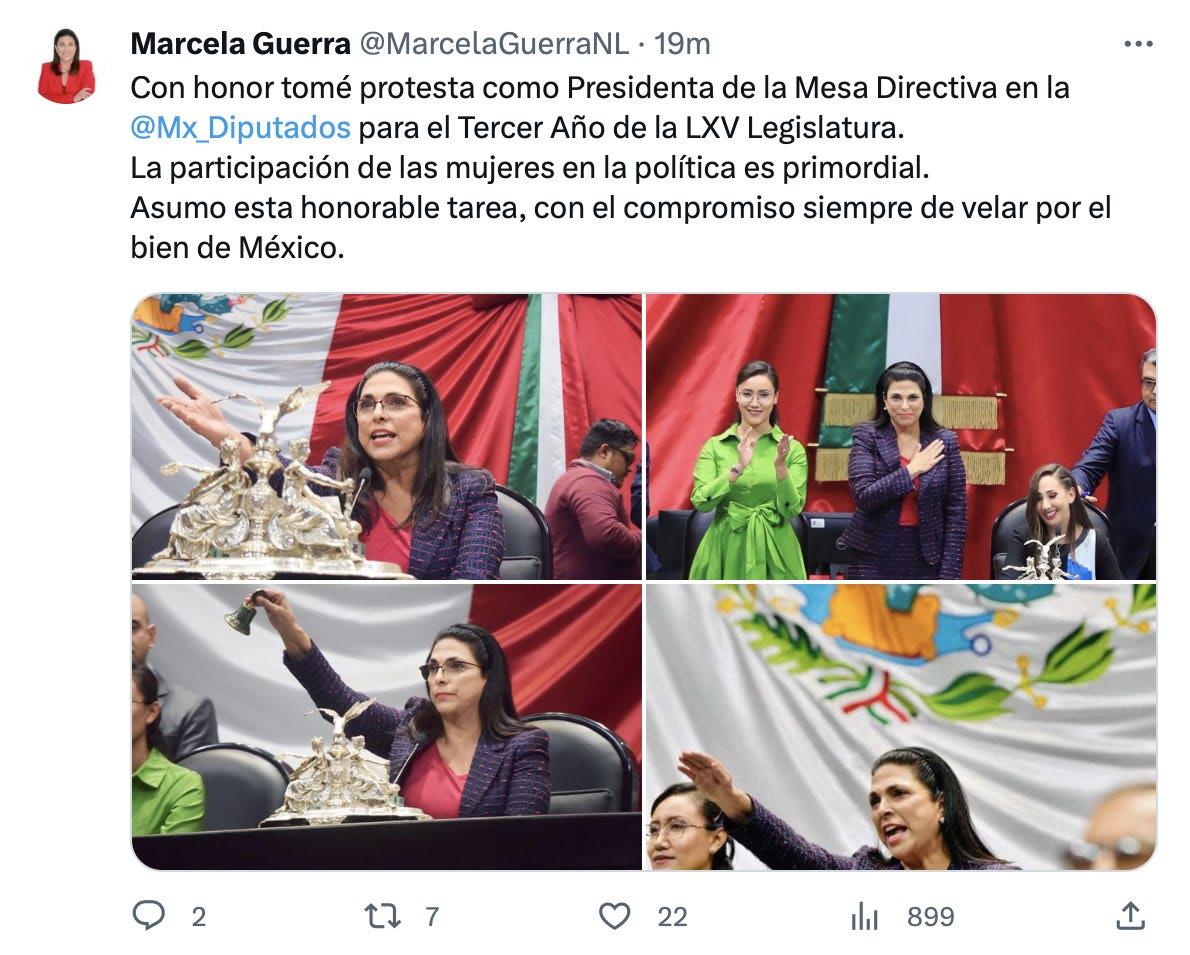Follow the @Mx_Diputados mention link
This screenshot has width=1190, height=955.
tap(240, 128)
